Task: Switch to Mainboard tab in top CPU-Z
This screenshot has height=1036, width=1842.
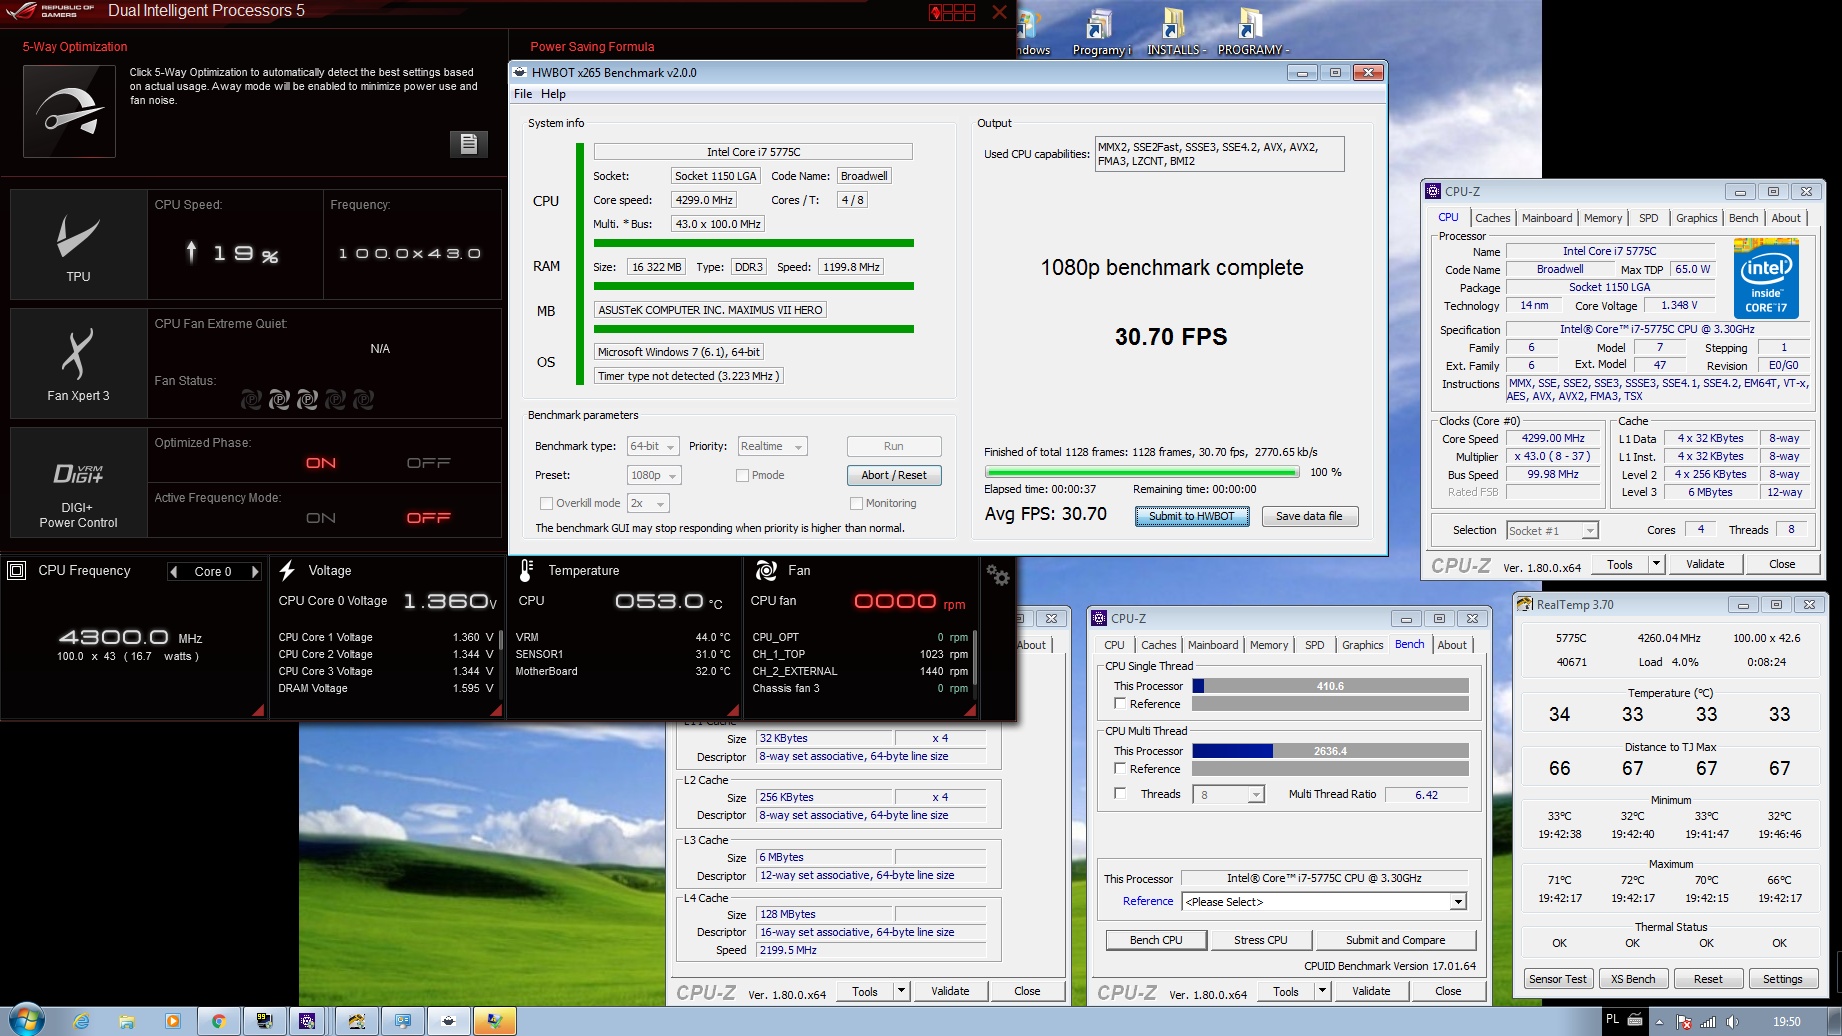Action: 1546,218
